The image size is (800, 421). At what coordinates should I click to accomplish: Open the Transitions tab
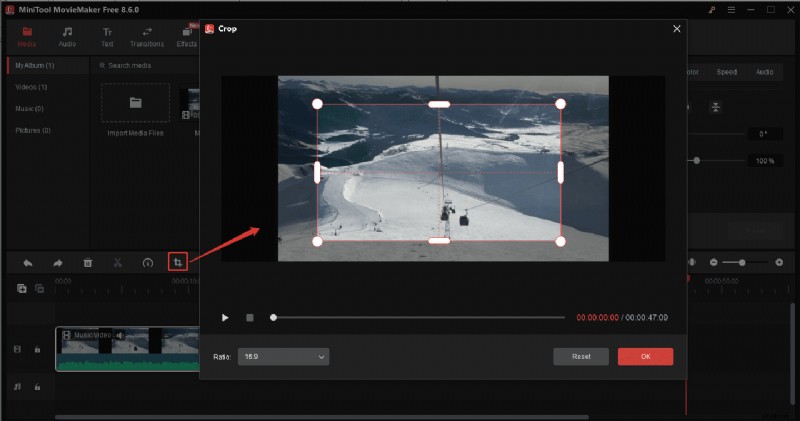click(x=147, y=37)
